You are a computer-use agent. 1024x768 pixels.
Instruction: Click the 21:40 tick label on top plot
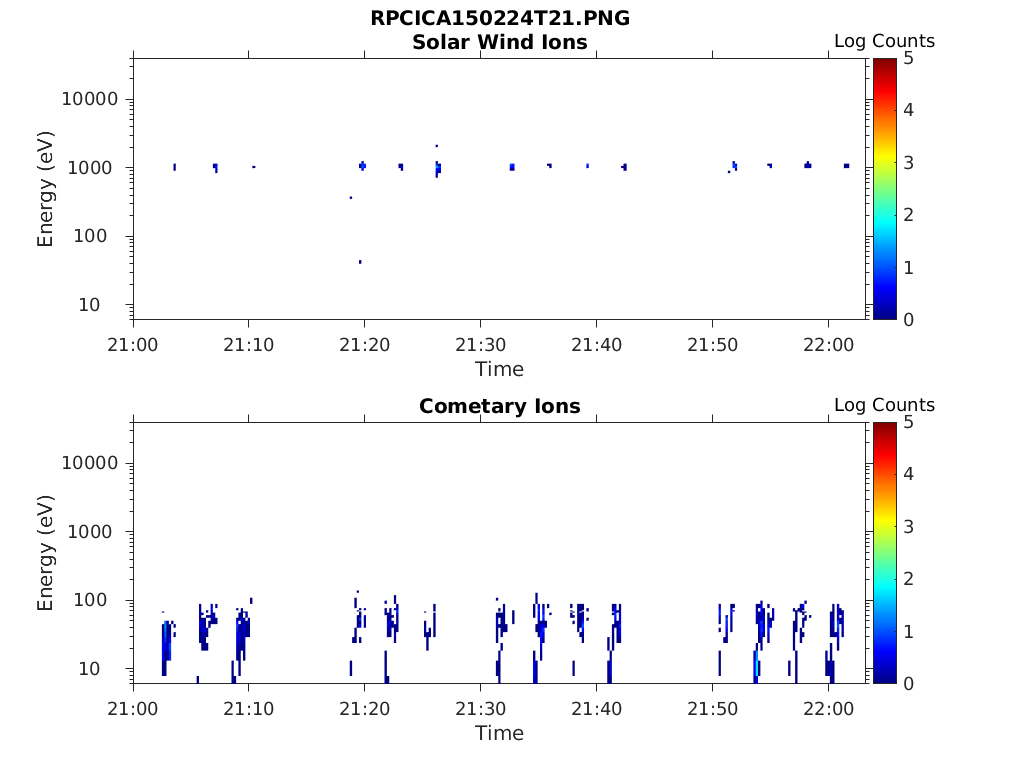pyautogui.click(x=596, y=344)
